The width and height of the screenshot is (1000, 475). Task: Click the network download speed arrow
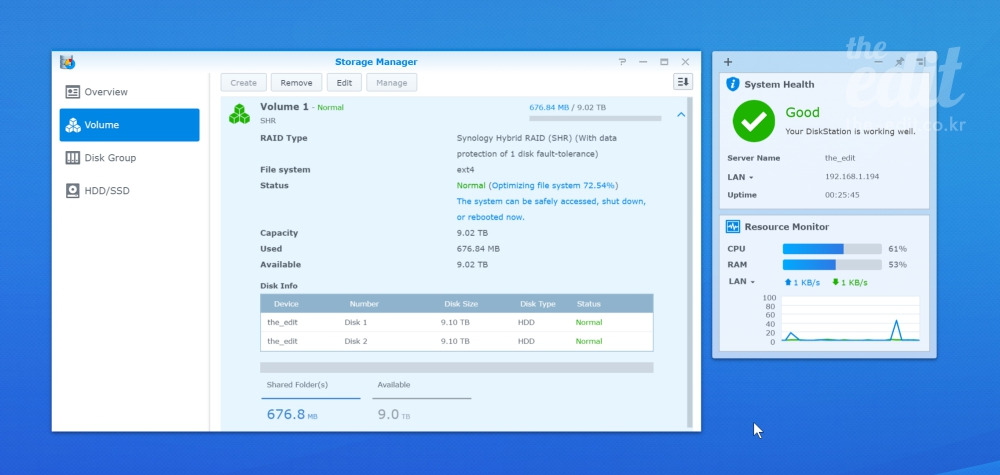coord(835,282)
